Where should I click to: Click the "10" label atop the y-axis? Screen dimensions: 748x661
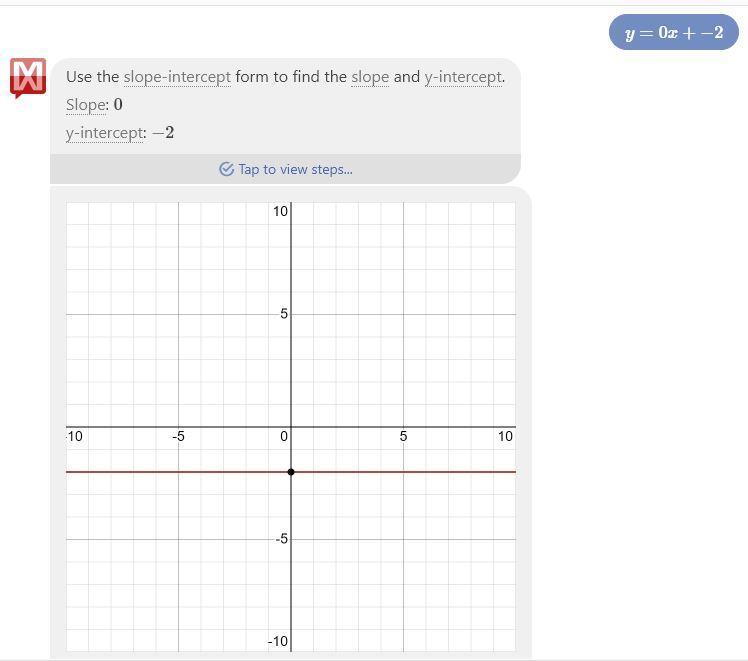pyautogui.click(x=280, y=211)
